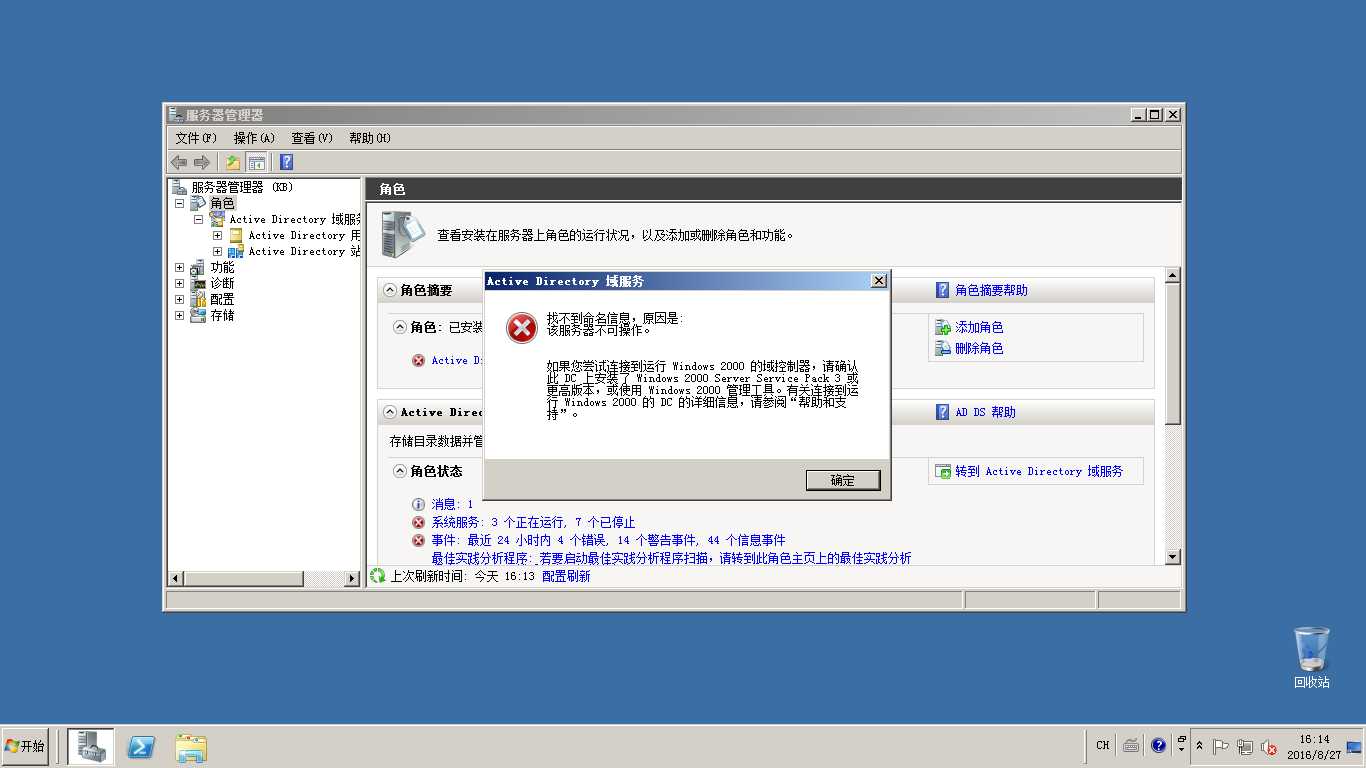Click the 系统服务 status link
The width and height of the screenshot is (1366, 768).
[x=533, y=522]
